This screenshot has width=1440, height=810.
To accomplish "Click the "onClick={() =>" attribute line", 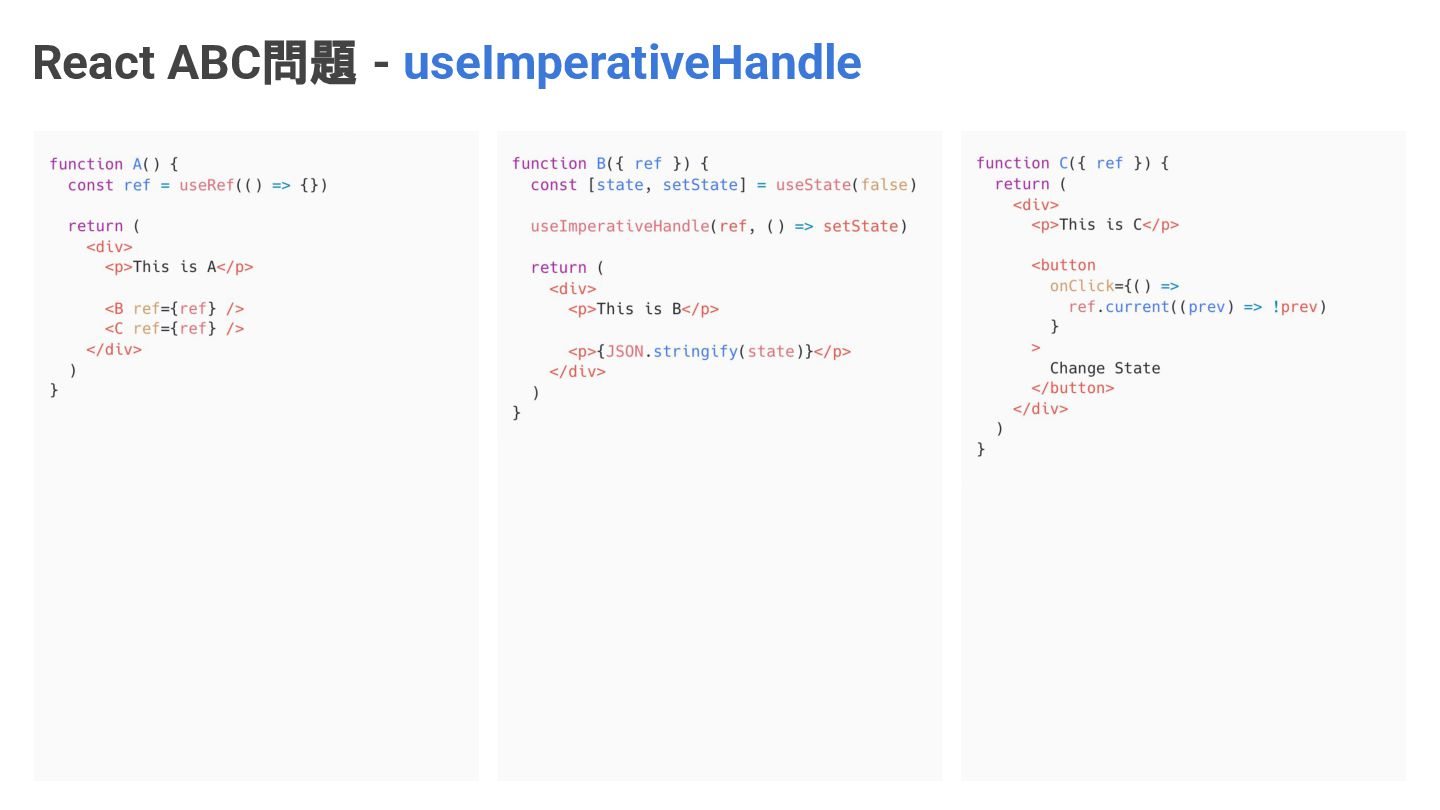I will pyautogui.click(x=1114, y=286).
